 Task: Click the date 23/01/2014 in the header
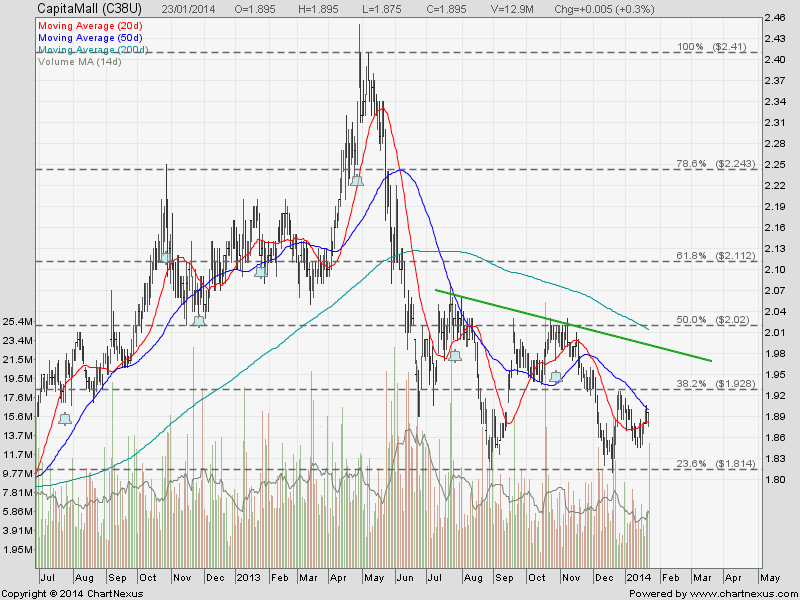coord(188,9)
